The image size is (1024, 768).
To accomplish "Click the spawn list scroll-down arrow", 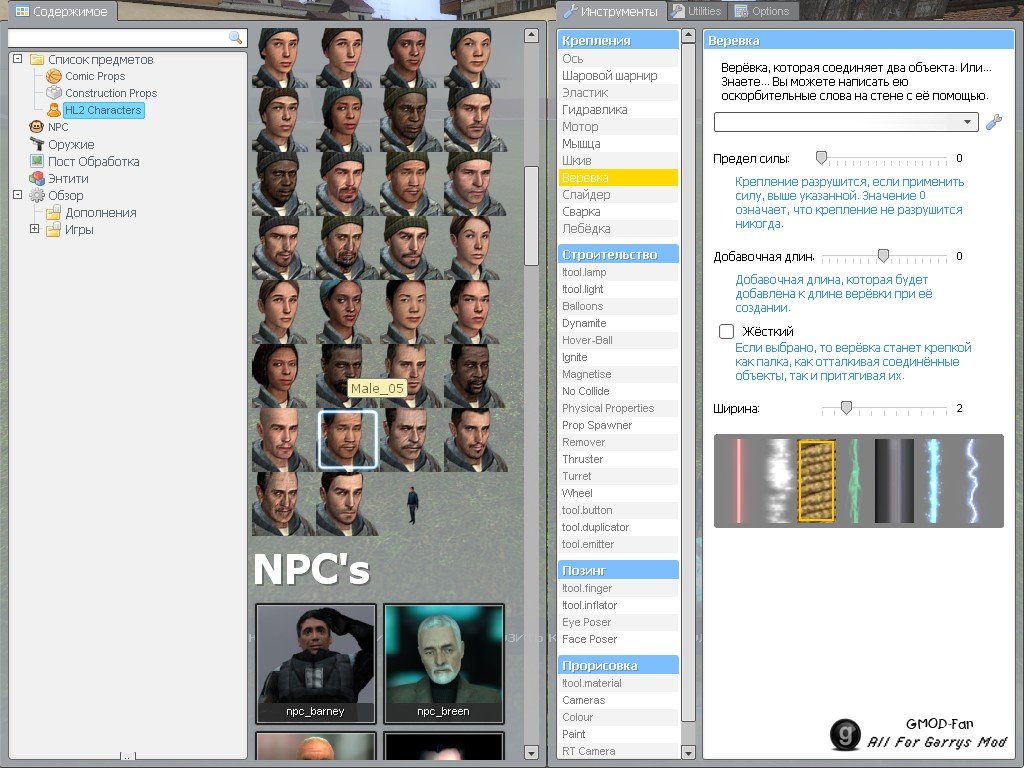I will (x=531, y=752).
